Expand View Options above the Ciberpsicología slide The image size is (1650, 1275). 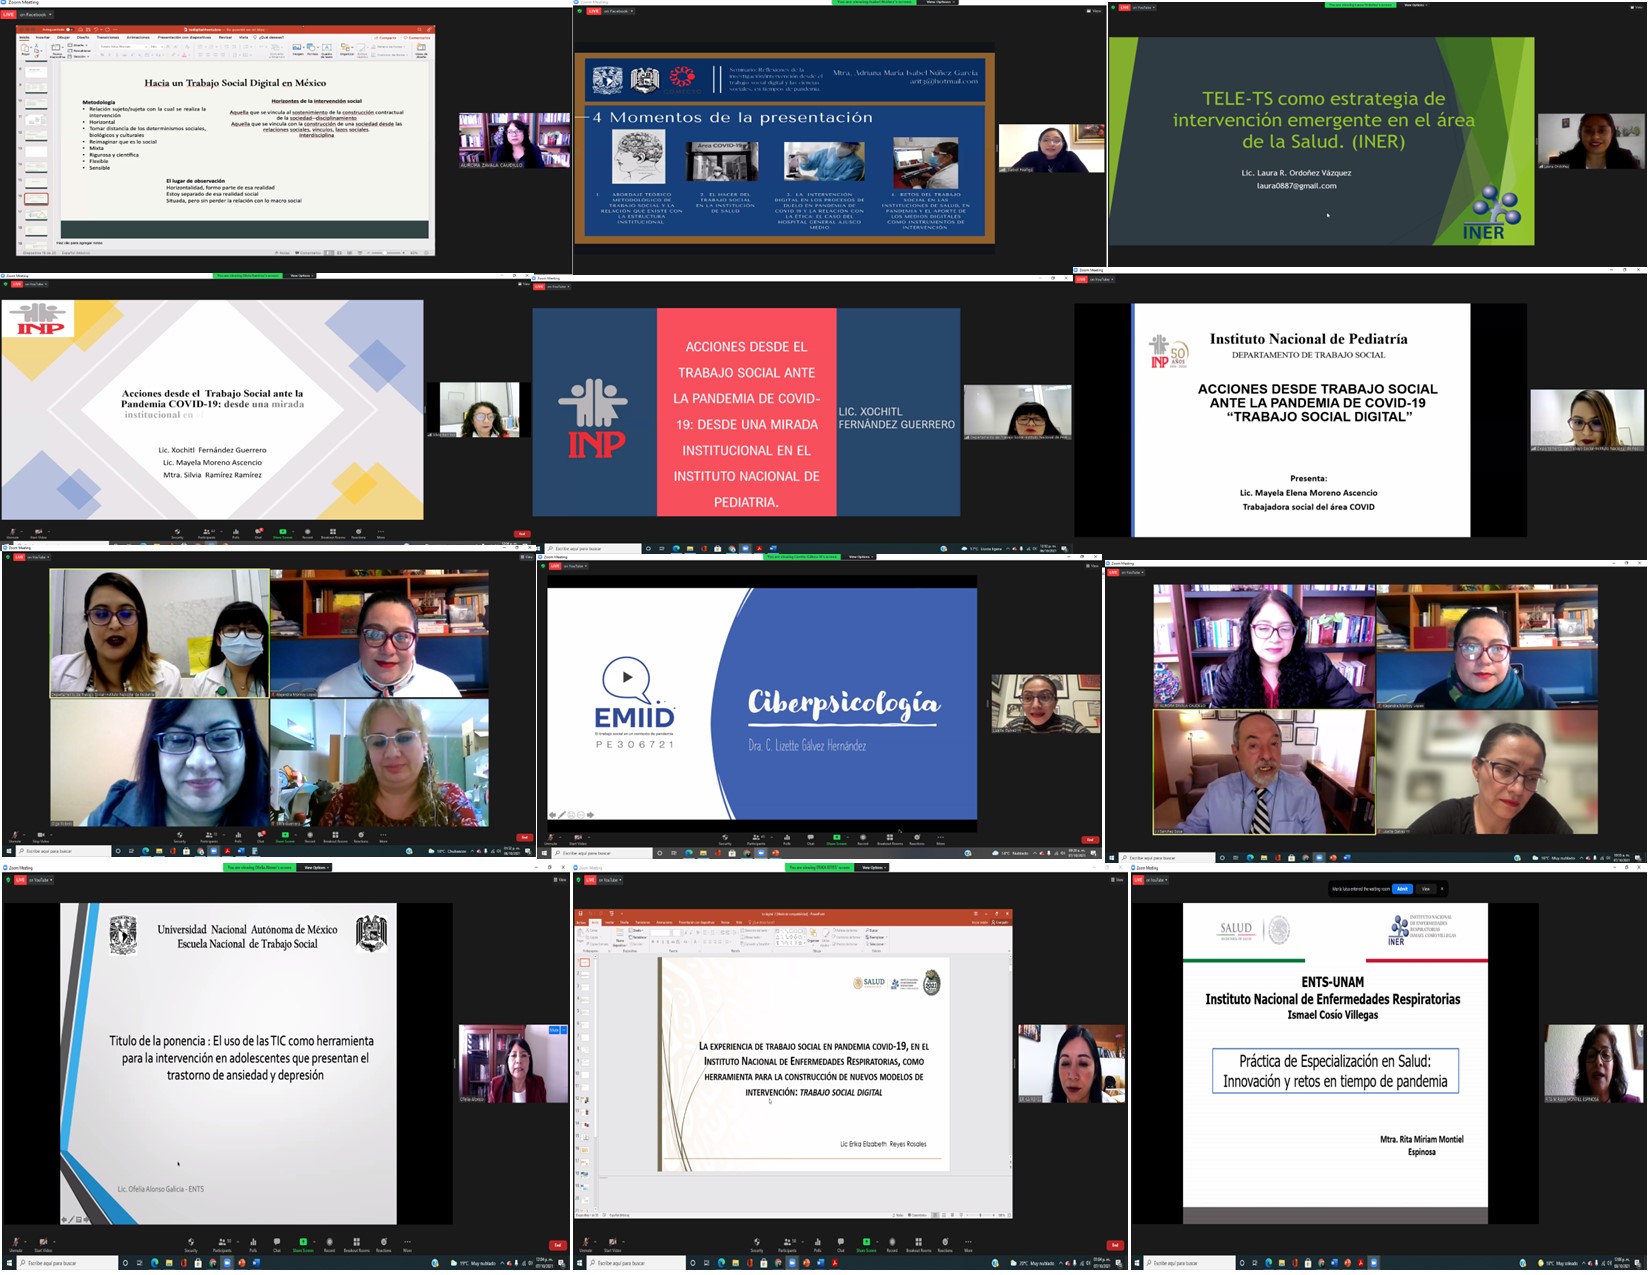(859, 557)
